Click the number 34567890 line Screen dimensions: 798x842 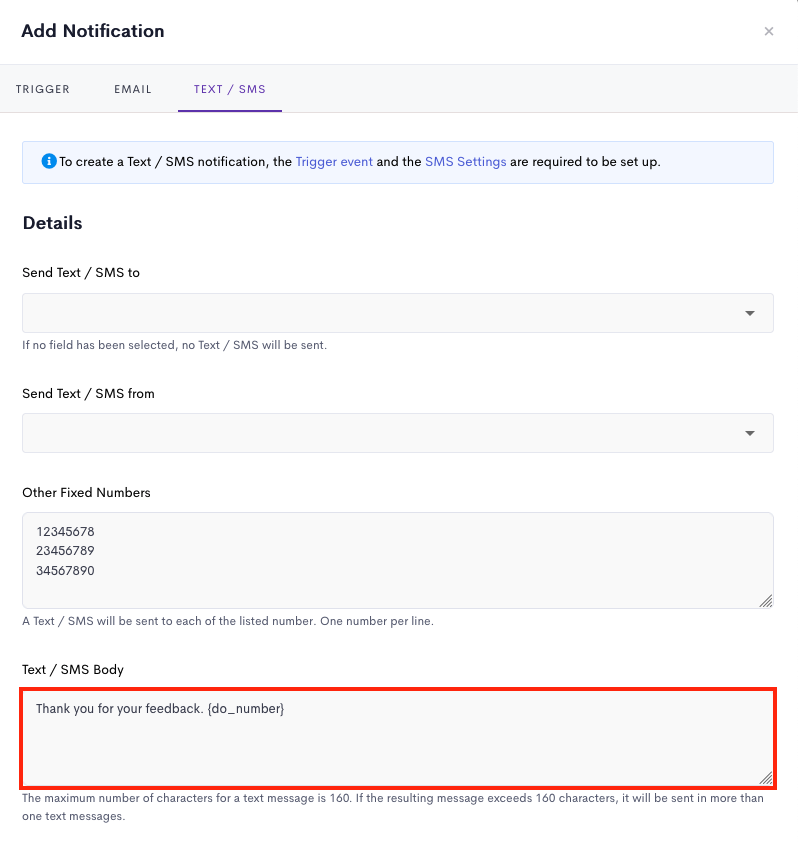coord(65,570)
